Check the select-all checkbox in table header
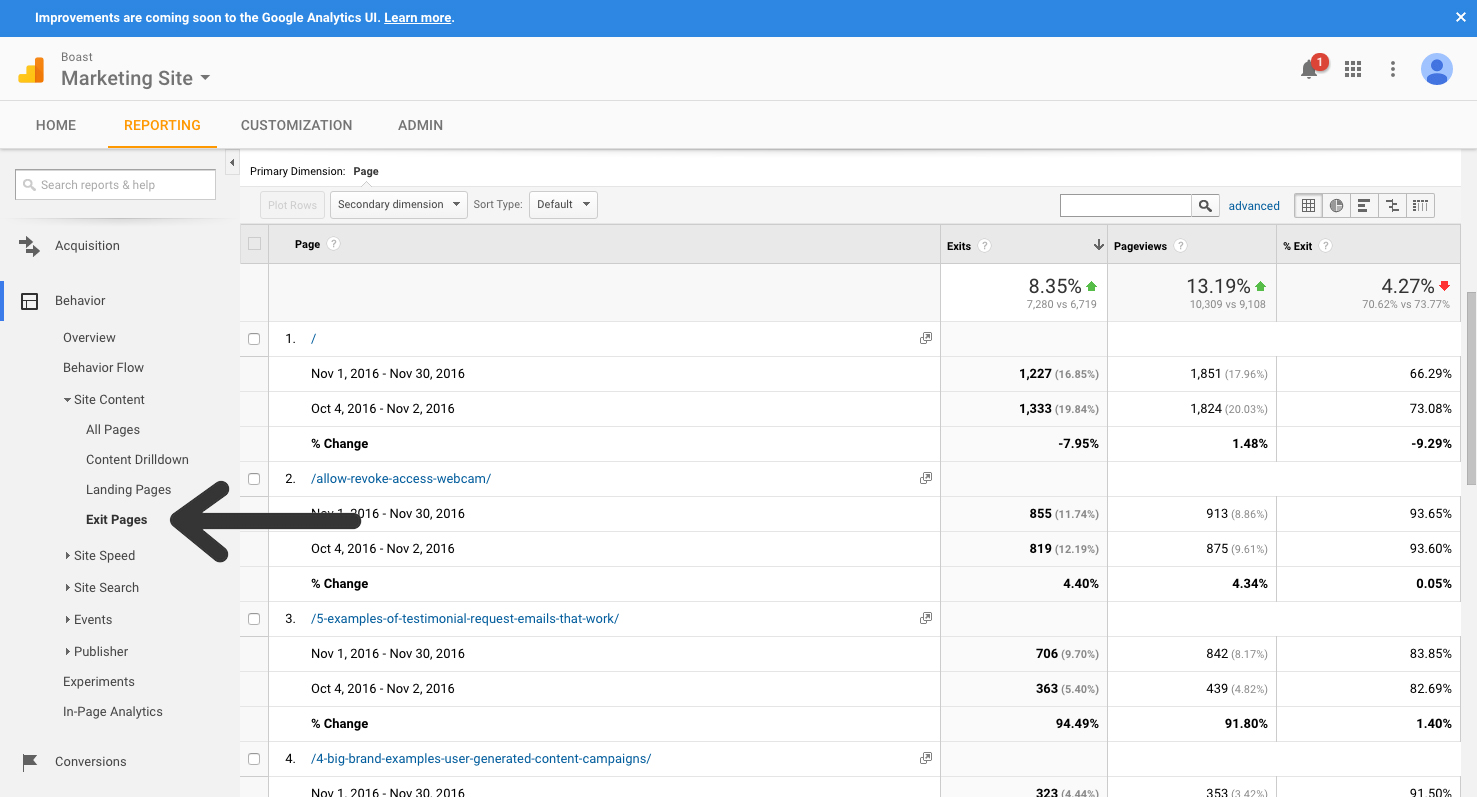The width and height of the screenshot is (1477, 797). pos(253,244)
